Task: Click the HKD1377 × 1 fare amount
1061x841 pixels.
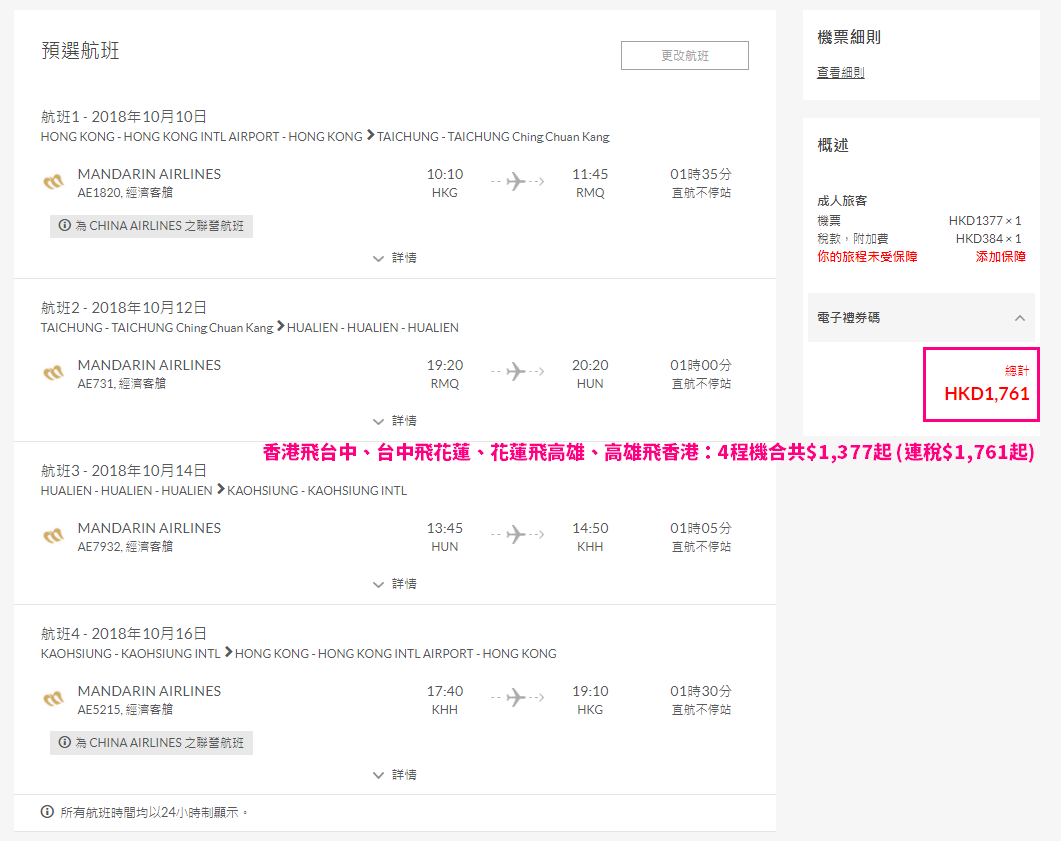Action: pos(985,221)
